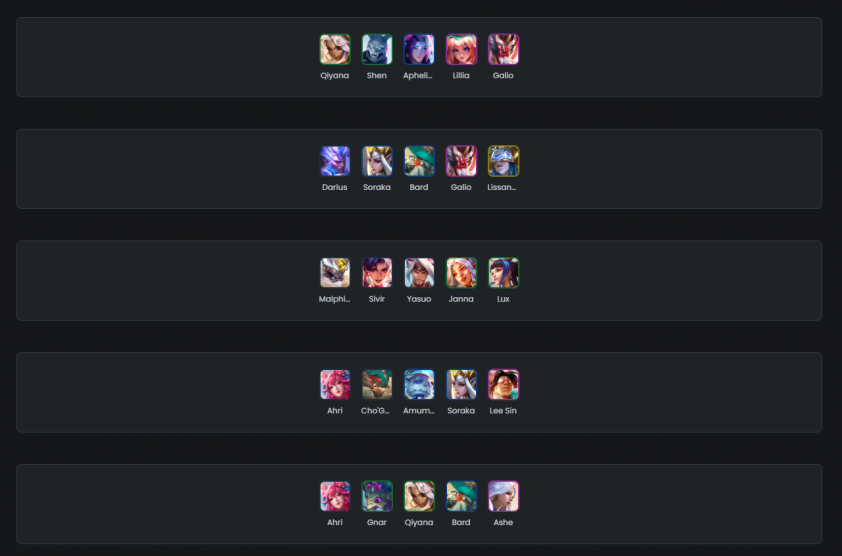Select the Shen champion portrait
The height and width of the screenshot is (556, 842).
pyautogui.click(x=376, y=49)
